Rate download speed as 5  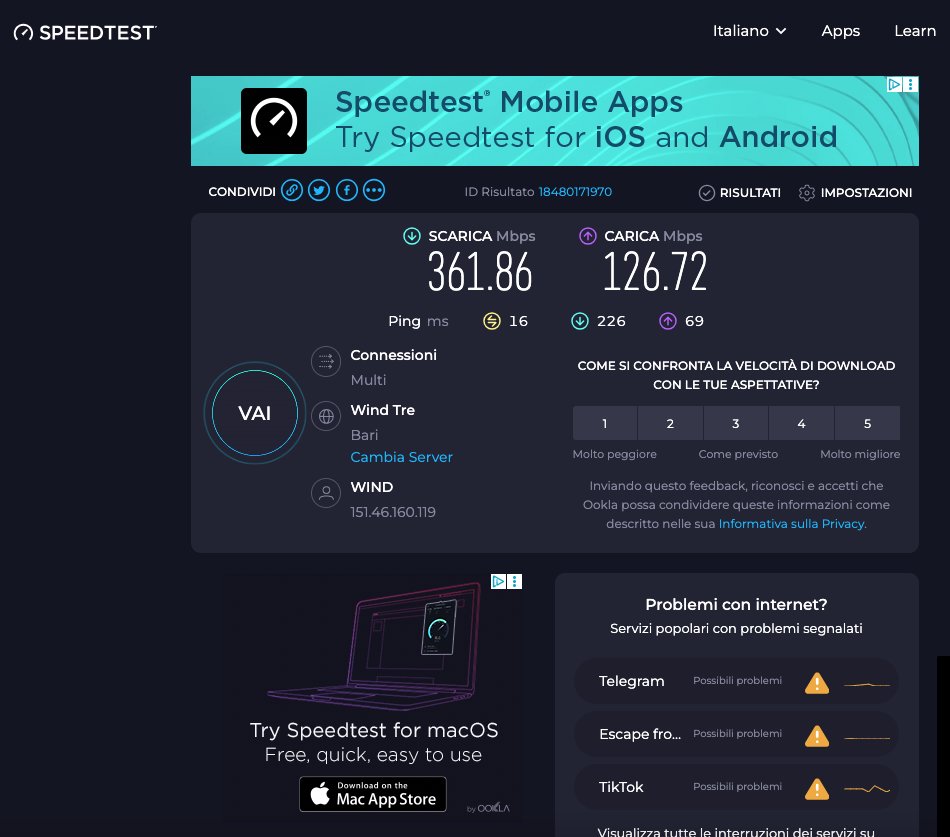click(x=867, y=423)
